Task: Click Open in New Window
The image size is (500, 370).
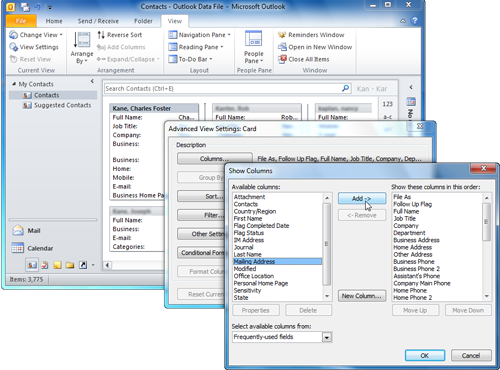Action: [x=315, y=47]
